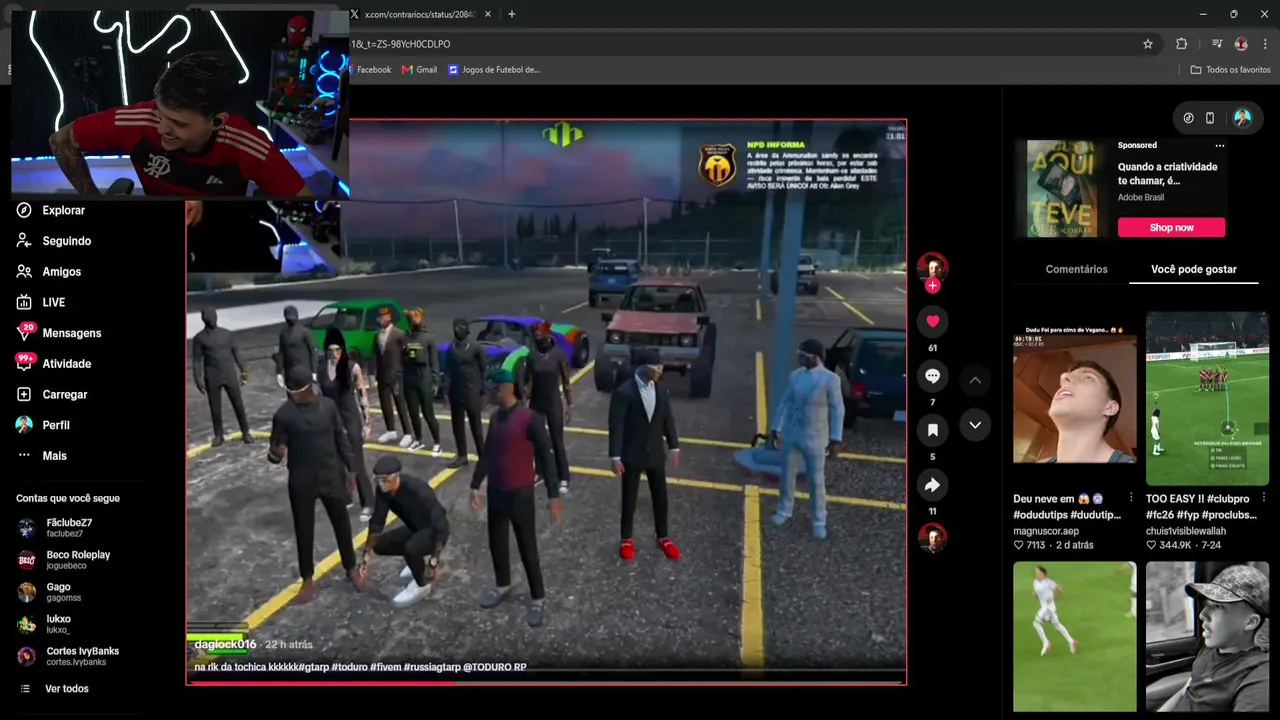Open the spinning music disc below share

tap(932, 538)
